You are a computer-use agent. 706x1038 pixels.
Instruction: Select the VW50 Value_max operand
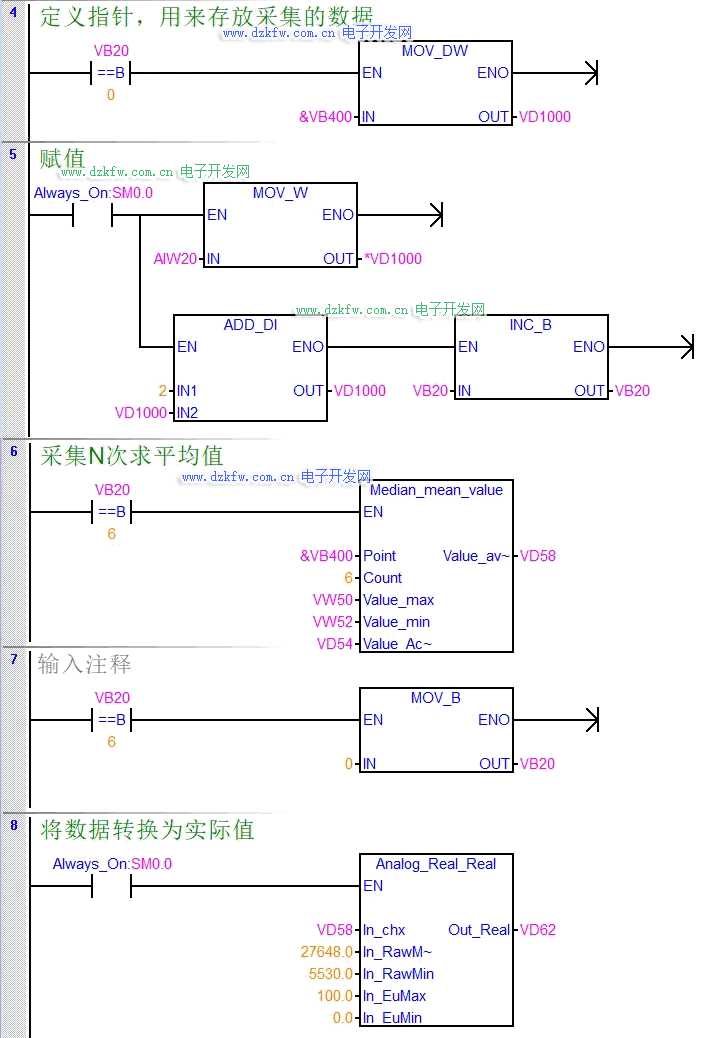(x=333, y=600)
